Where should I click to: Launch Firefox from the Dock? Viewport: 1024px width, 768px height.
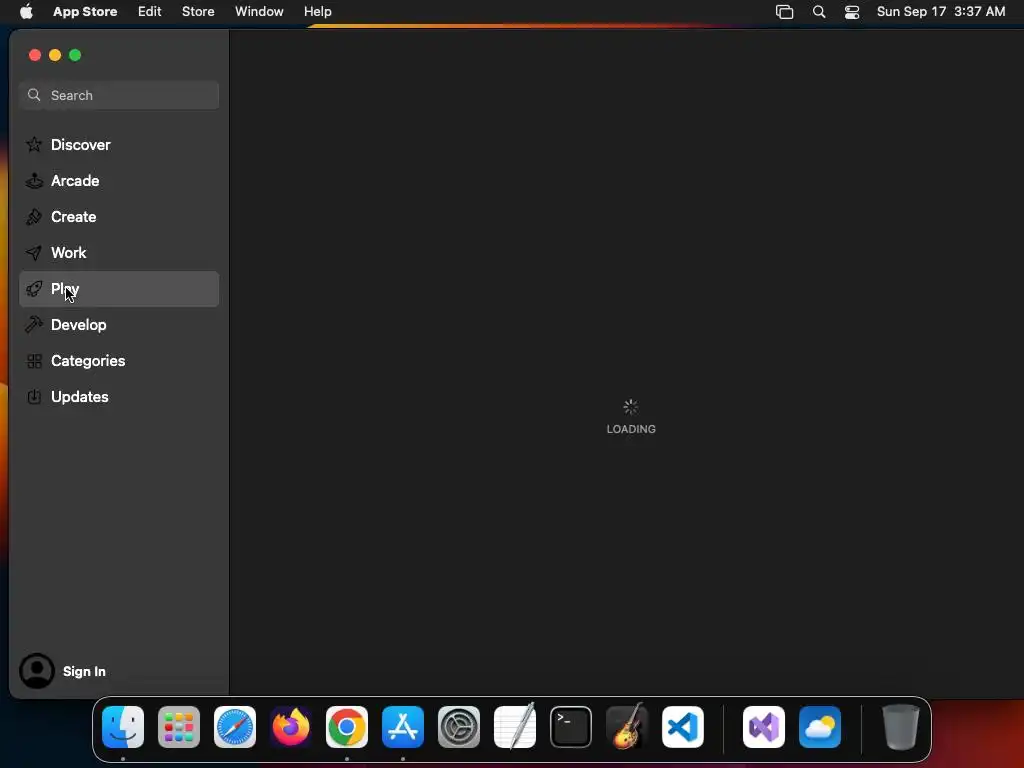[x=291, y=727]
